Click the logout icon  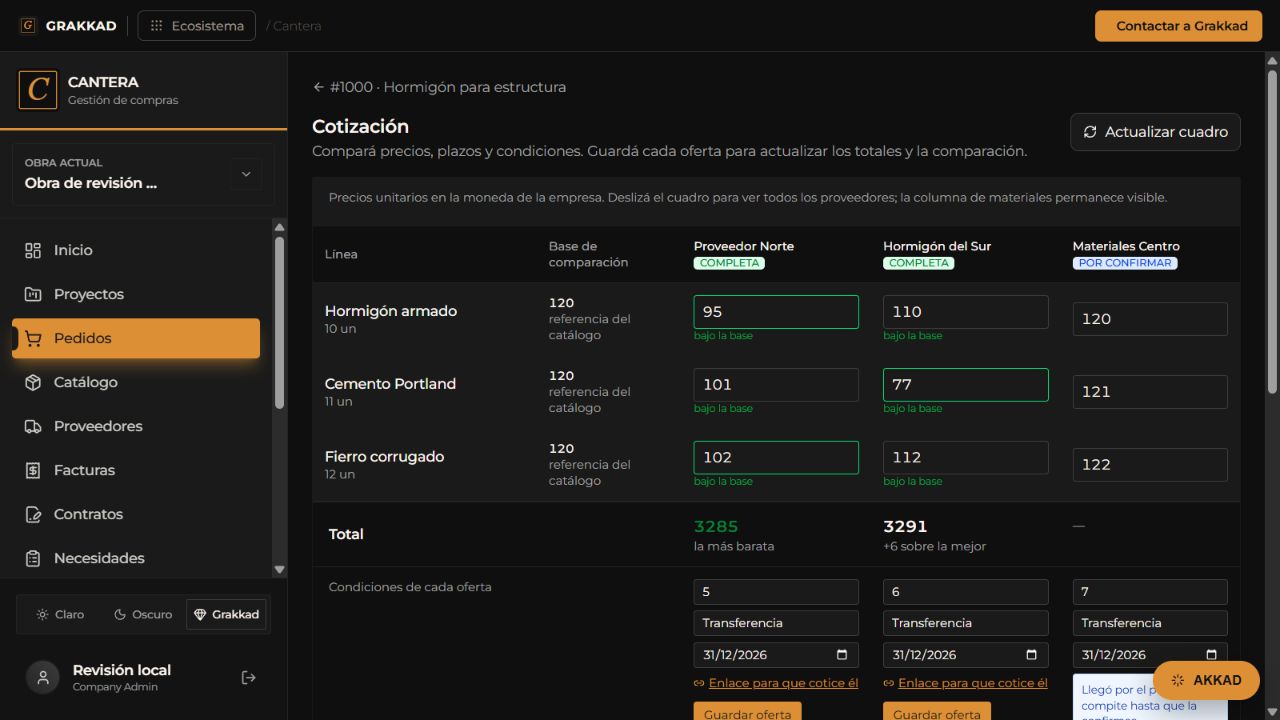click(249, 677)
